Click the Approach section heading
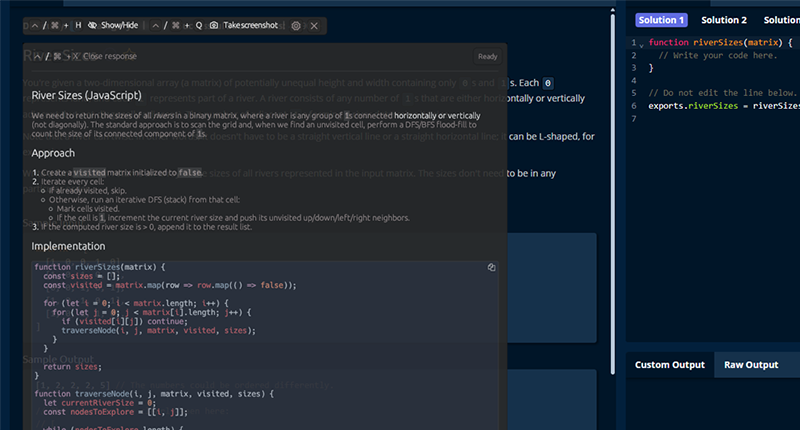 53,154
